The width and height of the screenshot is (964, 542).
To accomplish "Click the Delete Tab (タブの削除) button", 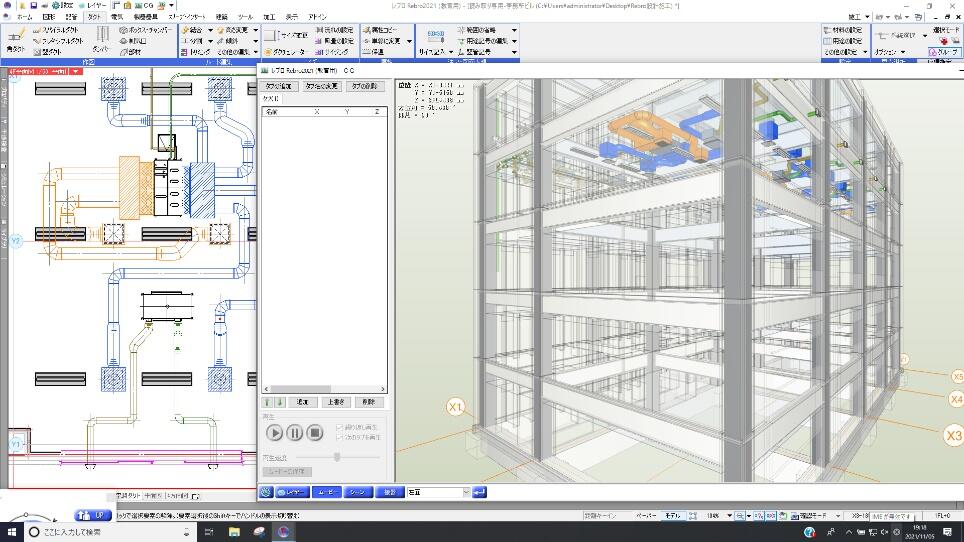I will (365, 86).
